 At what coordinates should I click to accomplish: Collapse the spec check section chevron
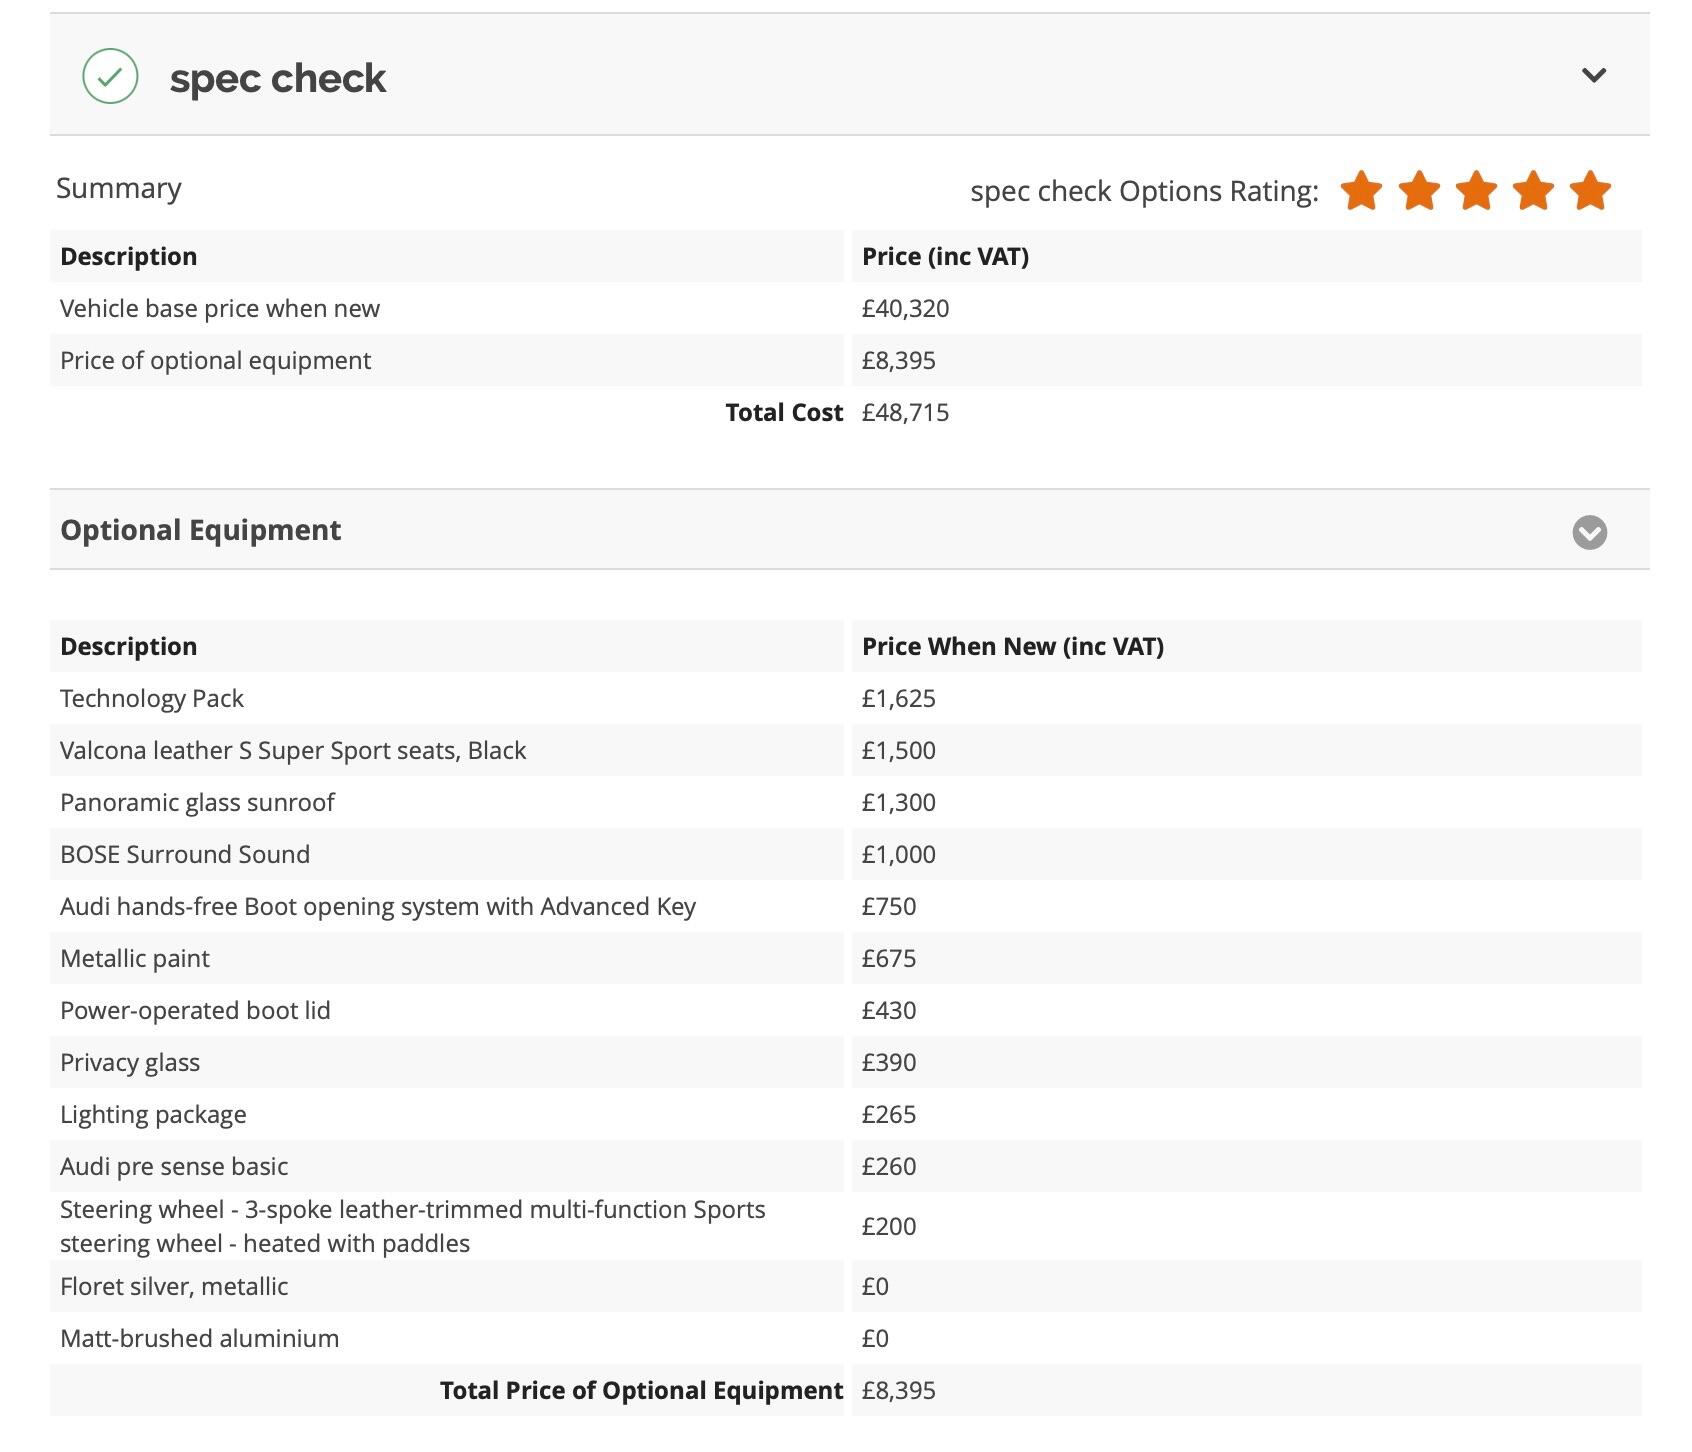[x=1594, y=75]
